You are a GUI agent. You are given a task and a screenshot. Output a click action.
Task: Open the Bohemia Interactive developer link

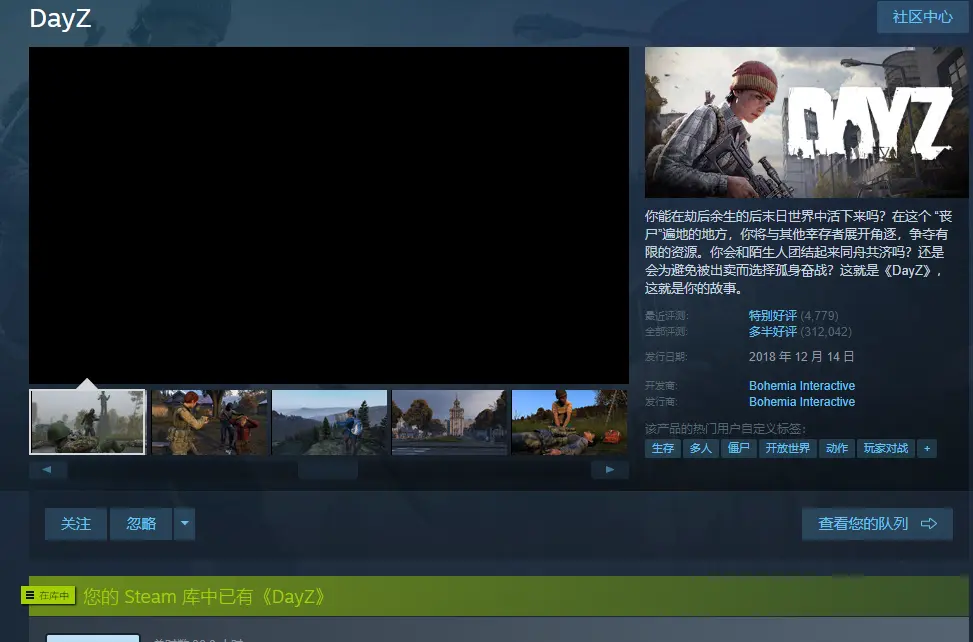[x=802, y=386]
